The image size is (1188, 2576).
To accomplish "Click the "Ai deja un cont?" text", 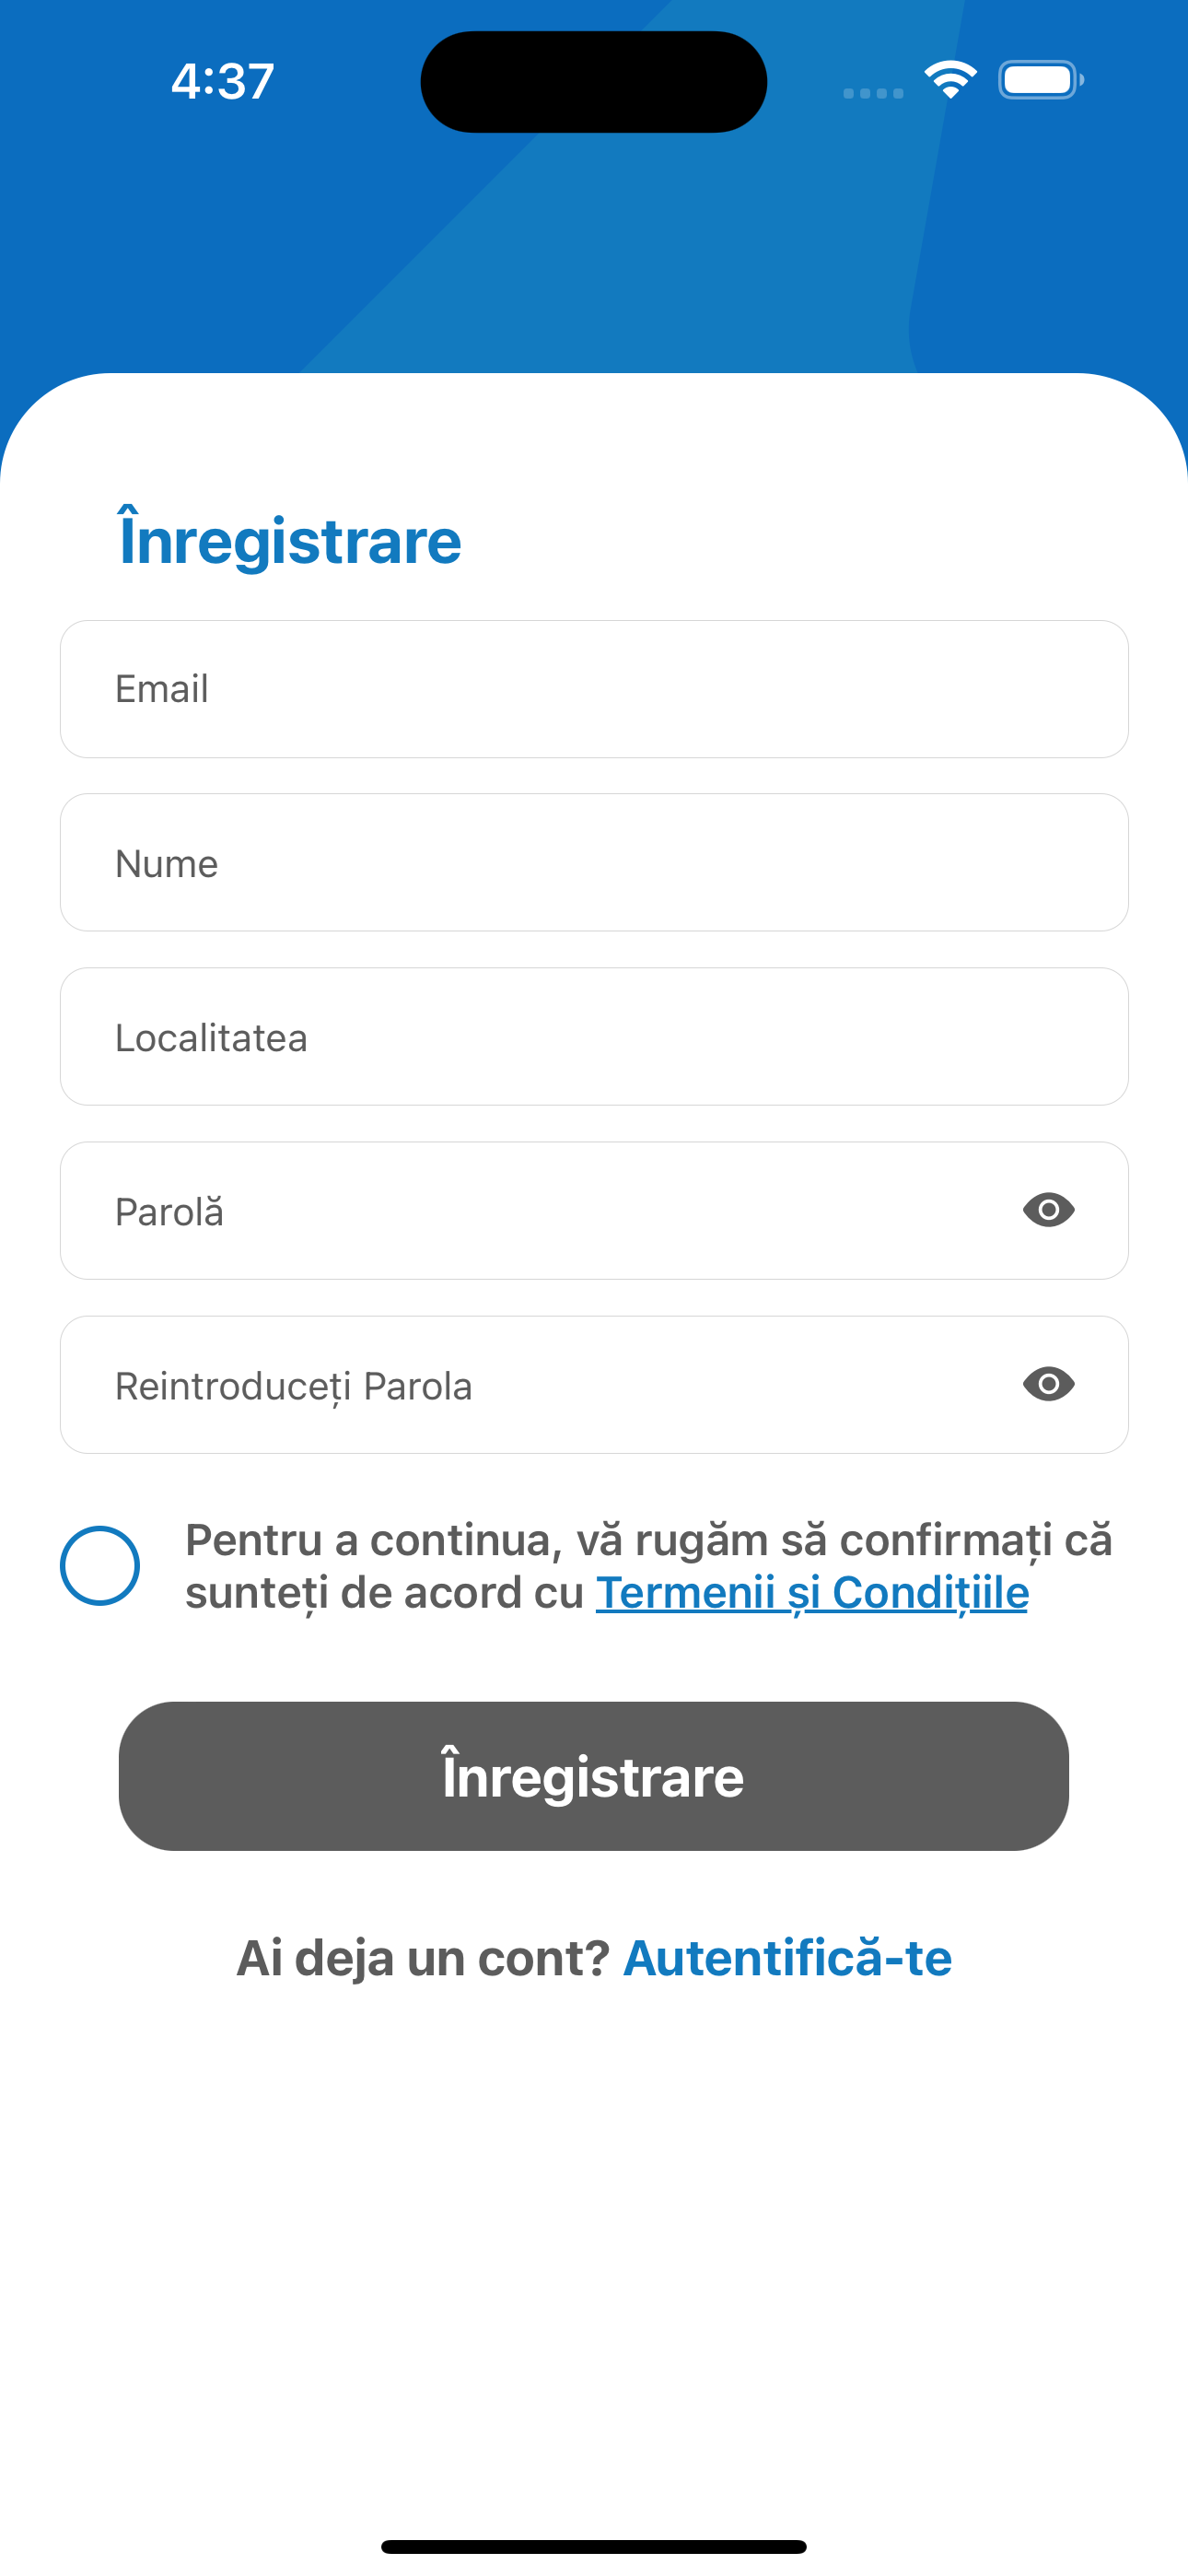I will (422, 1958).
